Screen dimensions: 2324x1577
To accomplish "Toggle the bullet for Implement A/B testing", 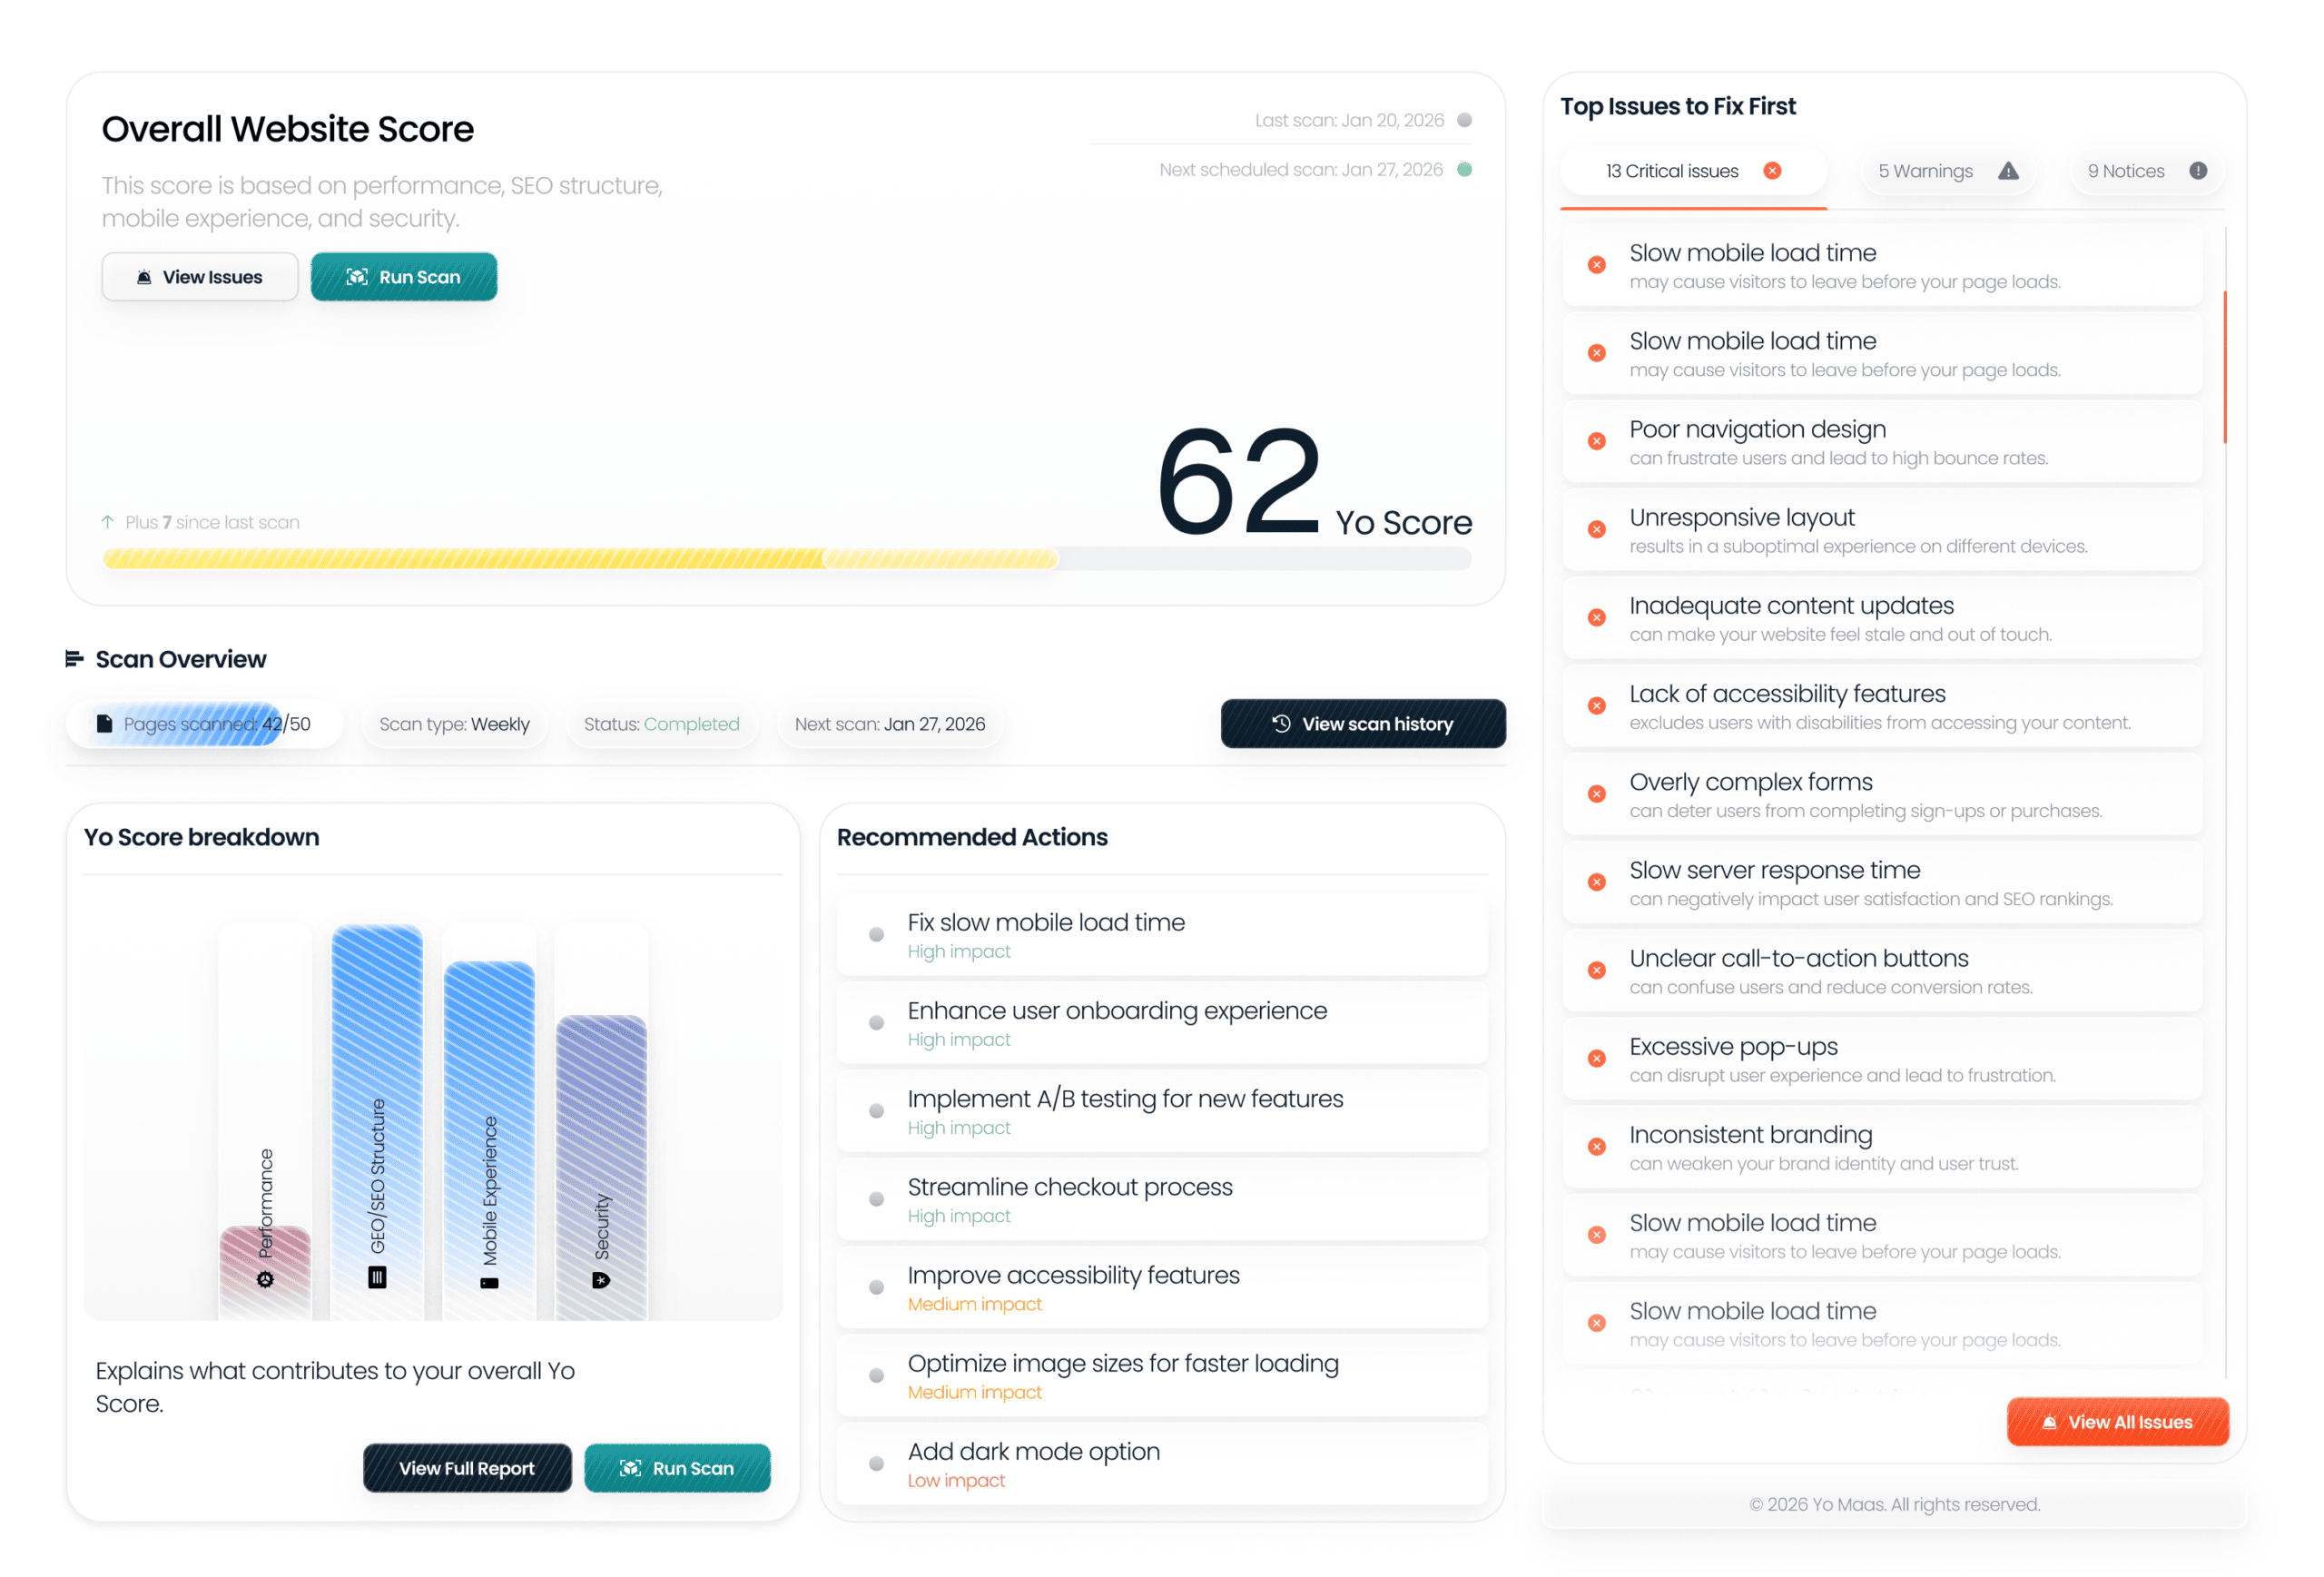I will point(876,1109).
